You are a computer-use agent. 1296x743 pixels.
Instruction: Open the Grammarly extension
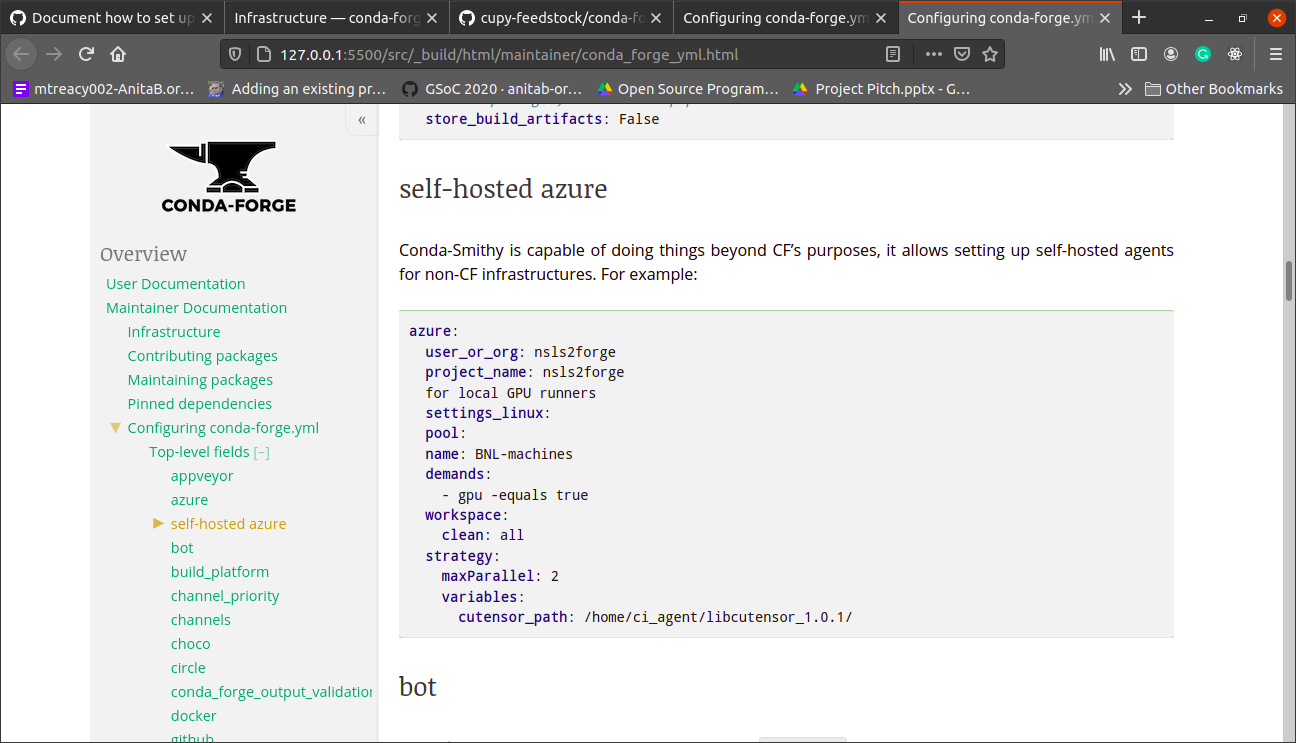click(1203, 54)
